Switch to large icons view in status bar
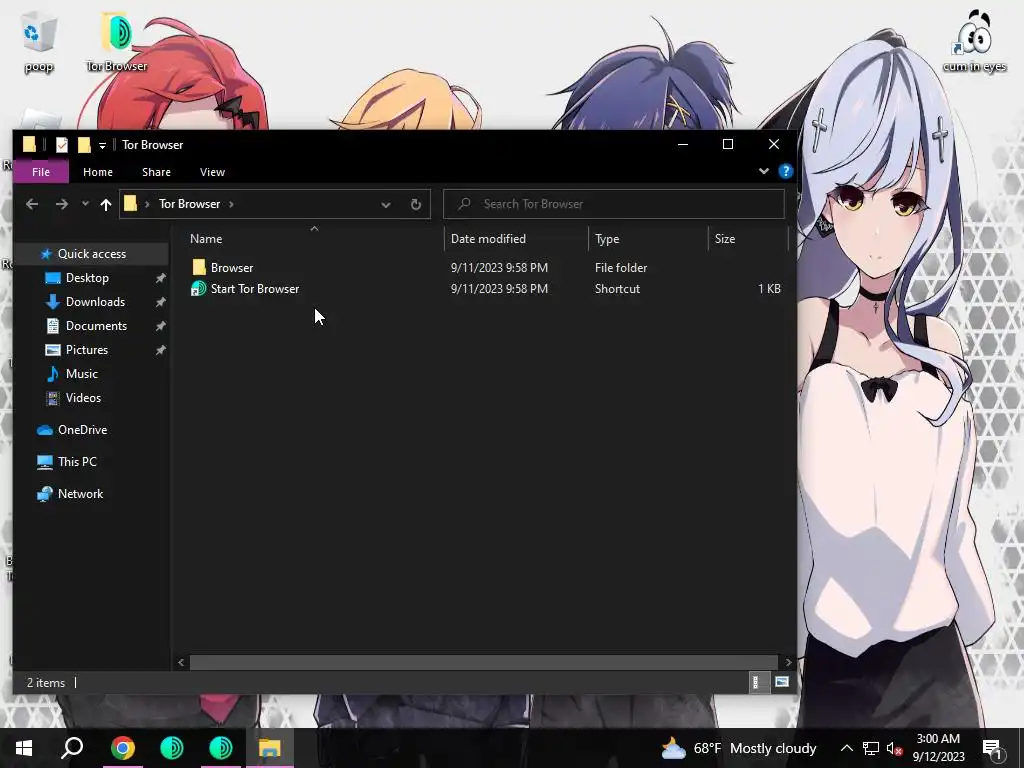 tap(782, 682)
